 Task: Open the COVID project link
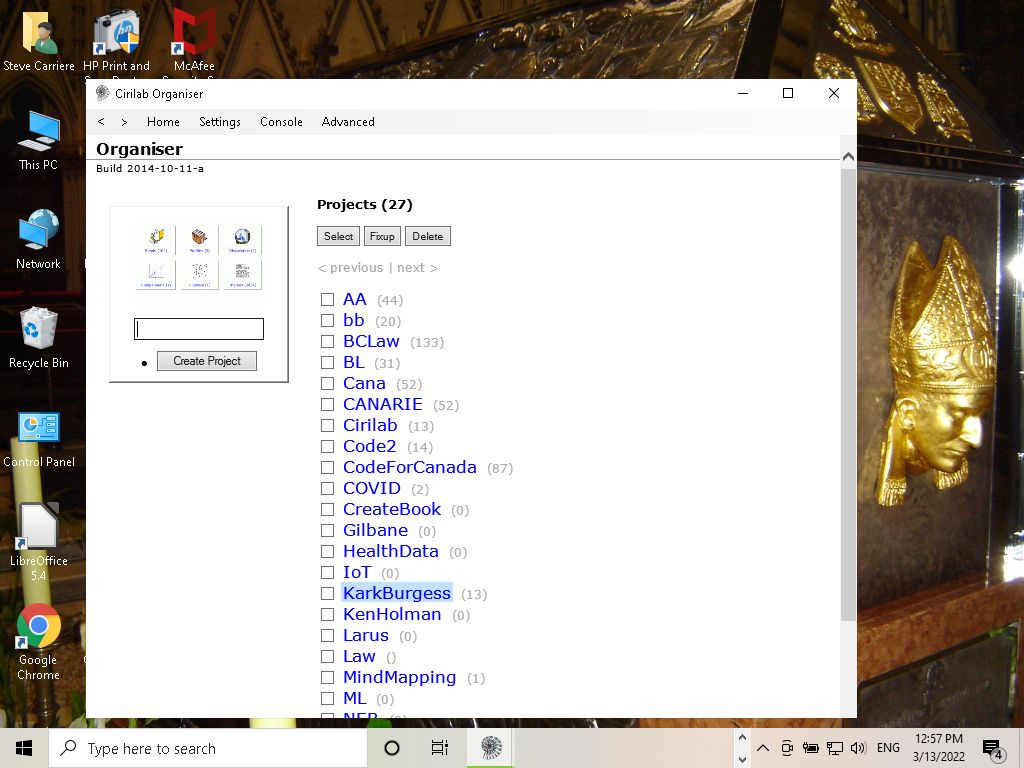click(372, 488)
